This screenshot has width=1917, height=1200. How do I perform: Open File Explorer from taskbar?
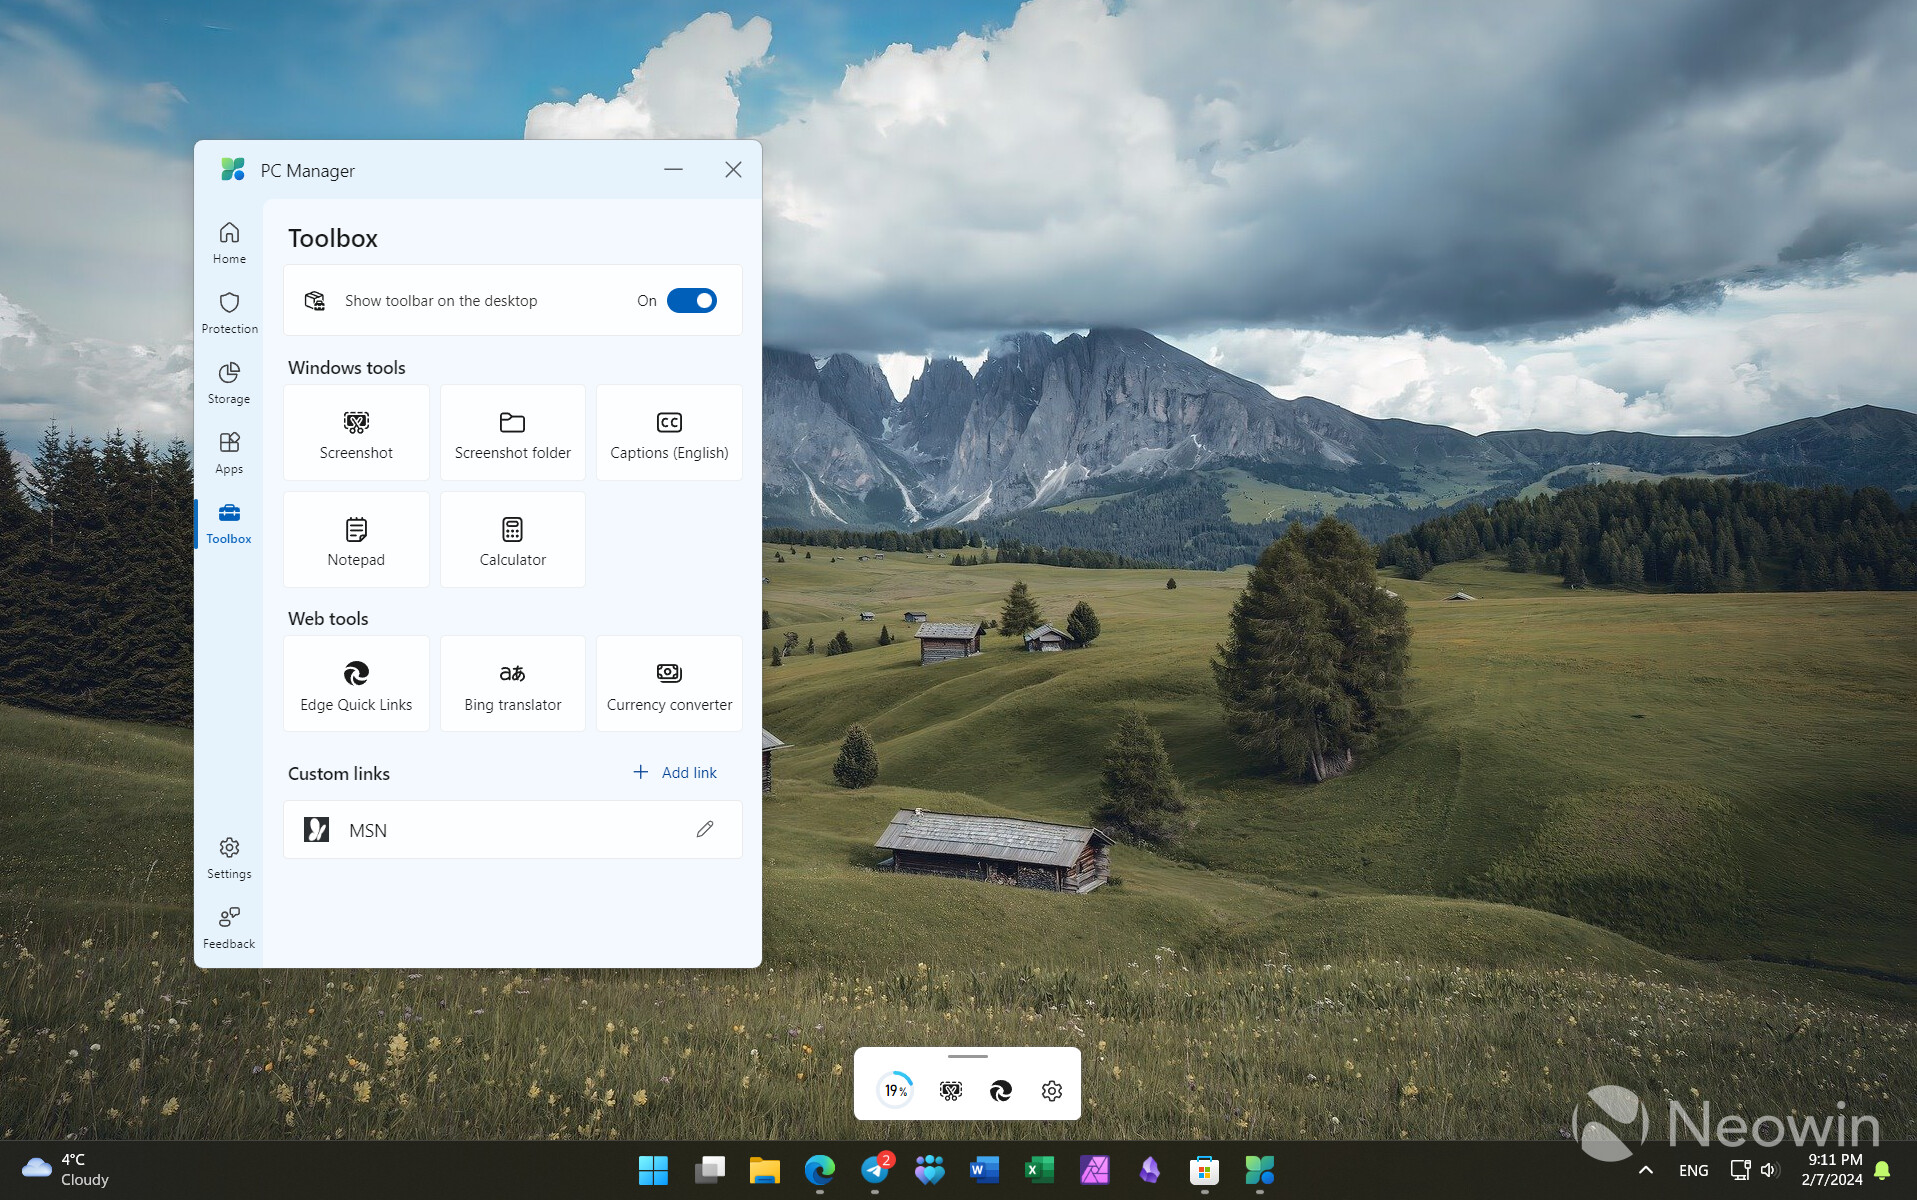[764, 1170]
